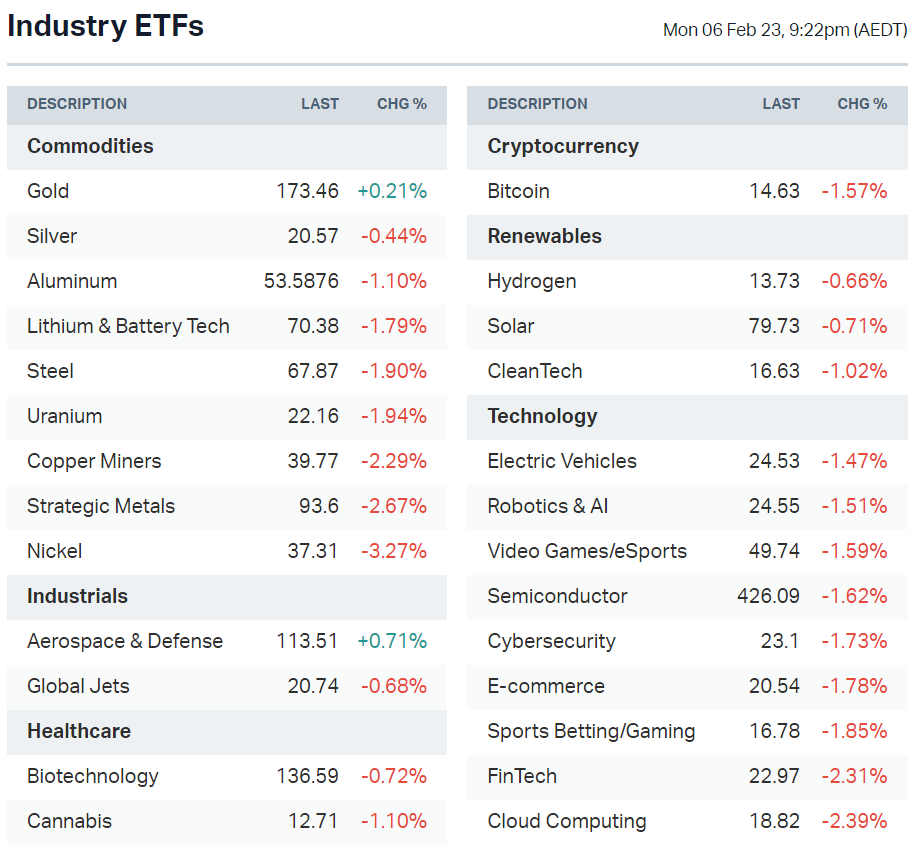
Task: Open Electric Vehicles ETF
Action: (561, 461)
